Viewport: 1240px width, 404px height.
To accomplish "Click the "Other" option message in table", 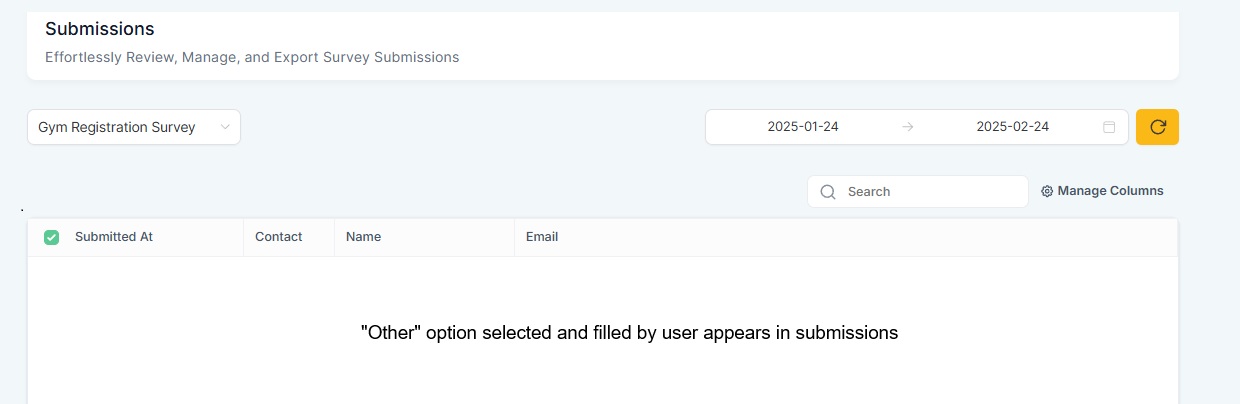I will tap(630, 333).
